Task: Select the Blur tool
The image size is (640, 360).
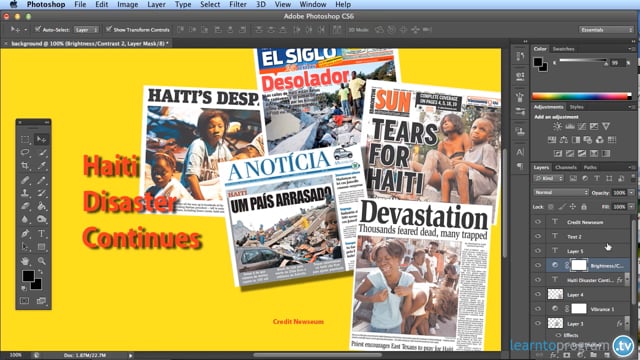Action: (25, 220)
